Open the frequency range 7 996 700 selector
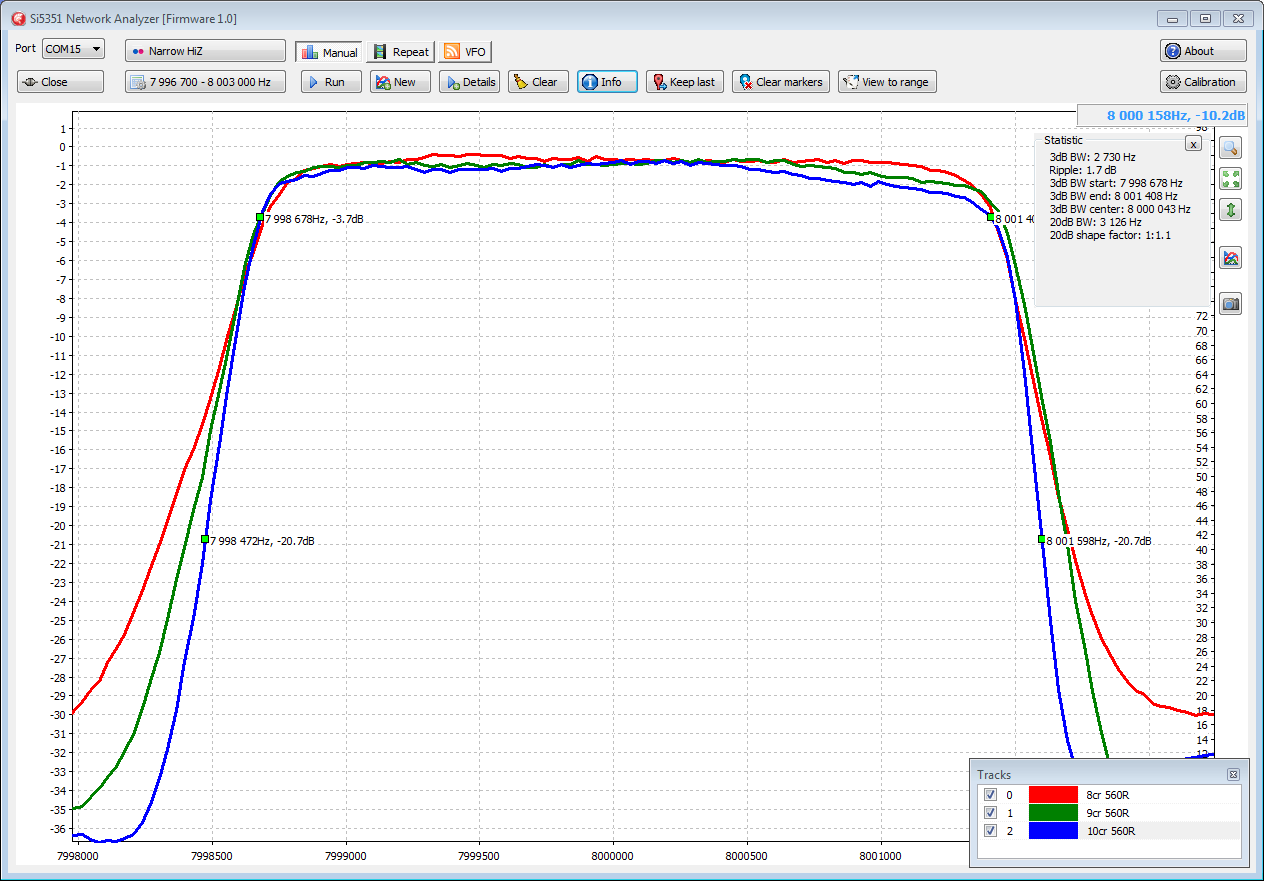The height and width of the screenshot is (881, 1264). click(x=205, y=82)
